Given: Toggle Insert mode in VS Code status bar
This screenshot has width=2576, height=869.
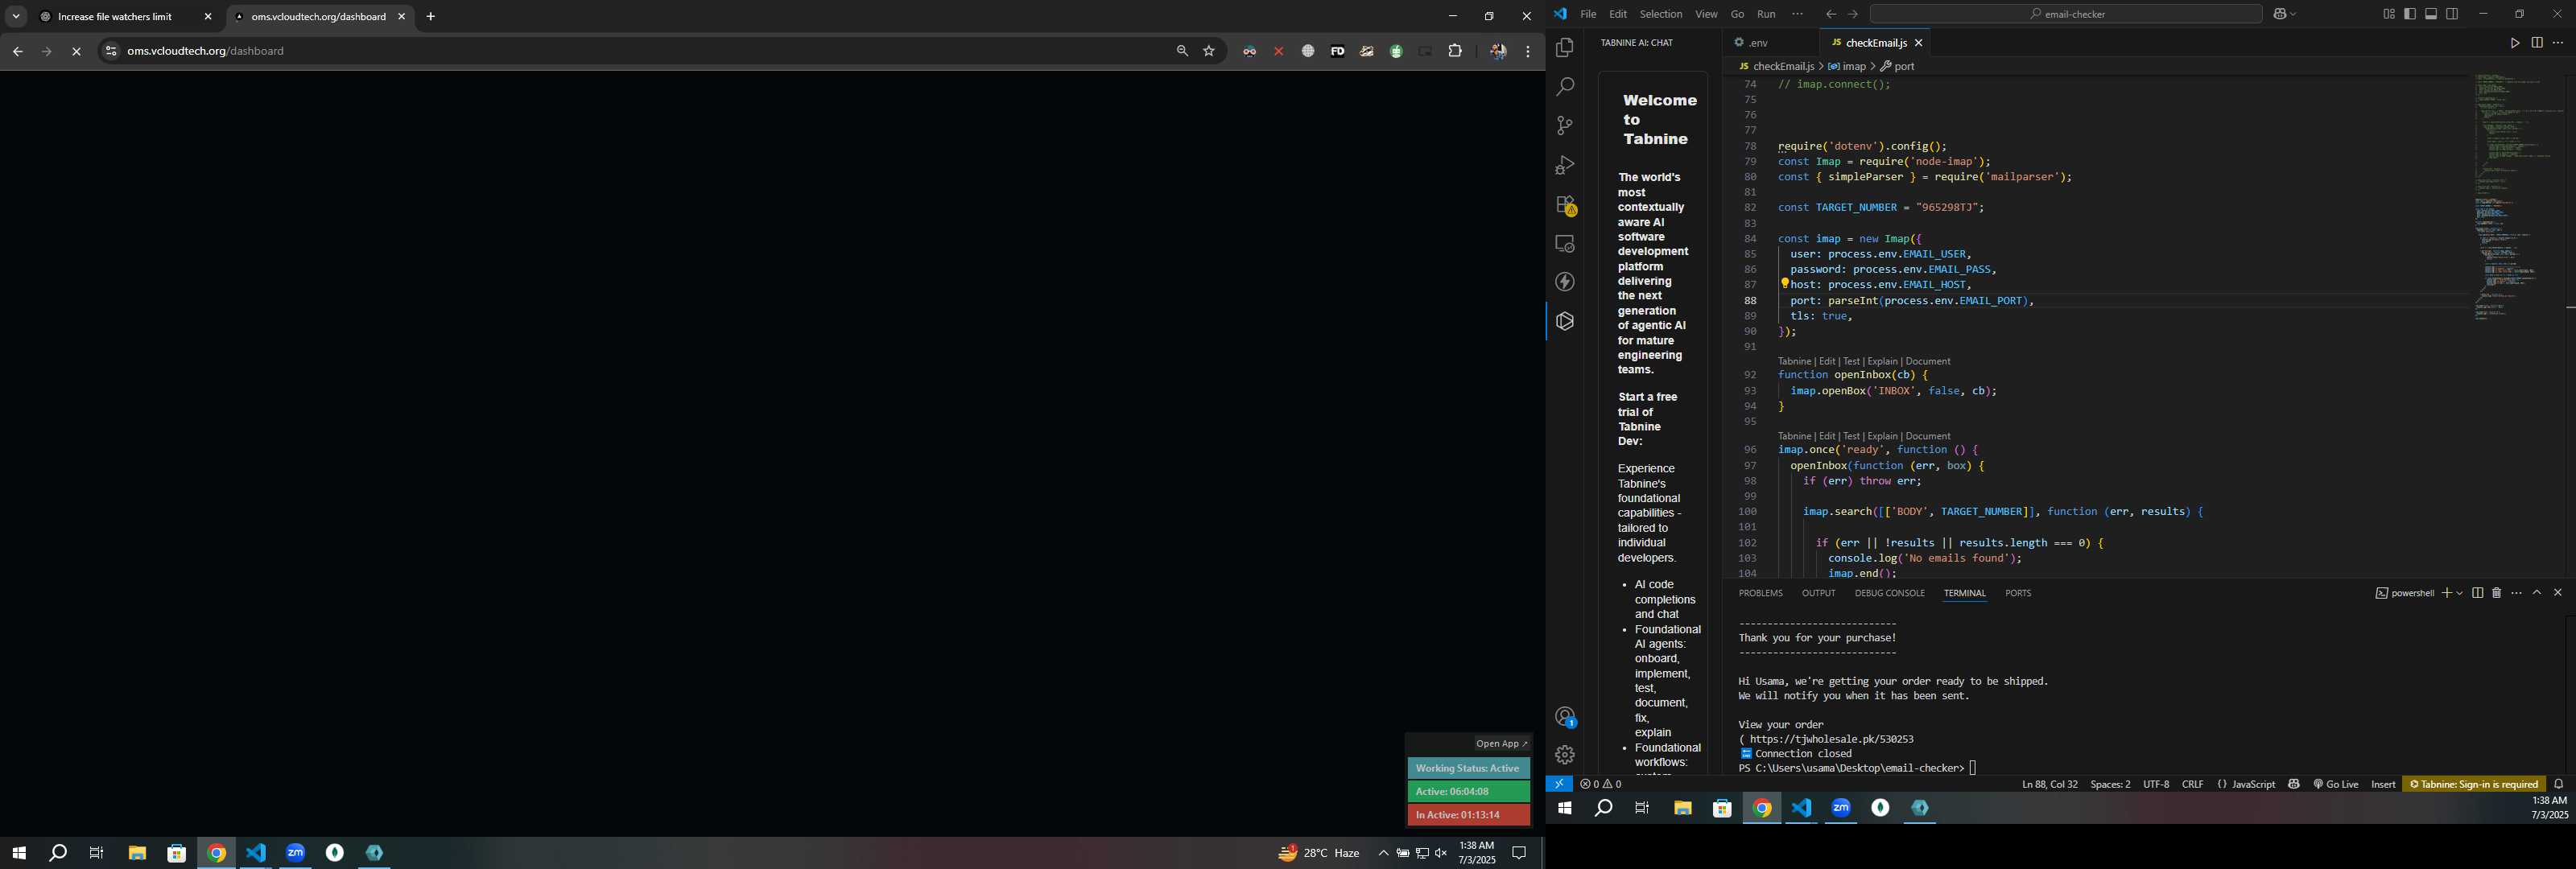Looking at the screenshot, I should tap(2382, 784).
